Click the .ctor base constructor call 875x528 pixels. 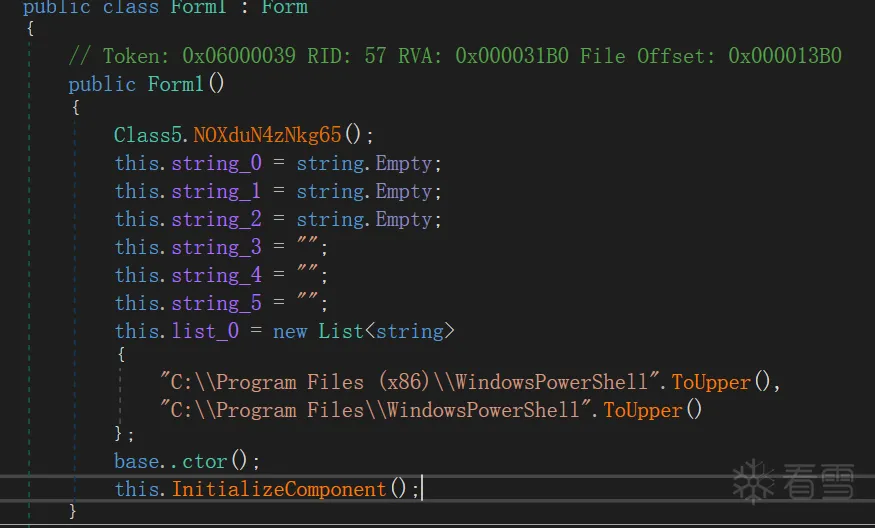pyautogui.click(x=199, y=462)
